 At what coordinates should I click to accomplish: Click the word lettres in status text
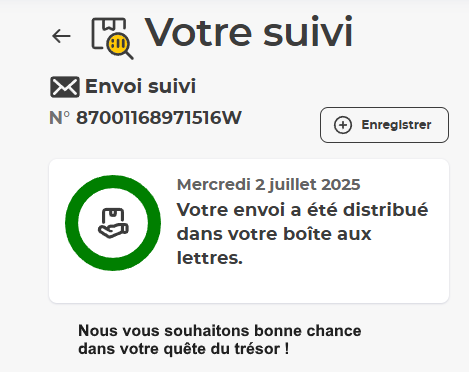tap(210, 258)
